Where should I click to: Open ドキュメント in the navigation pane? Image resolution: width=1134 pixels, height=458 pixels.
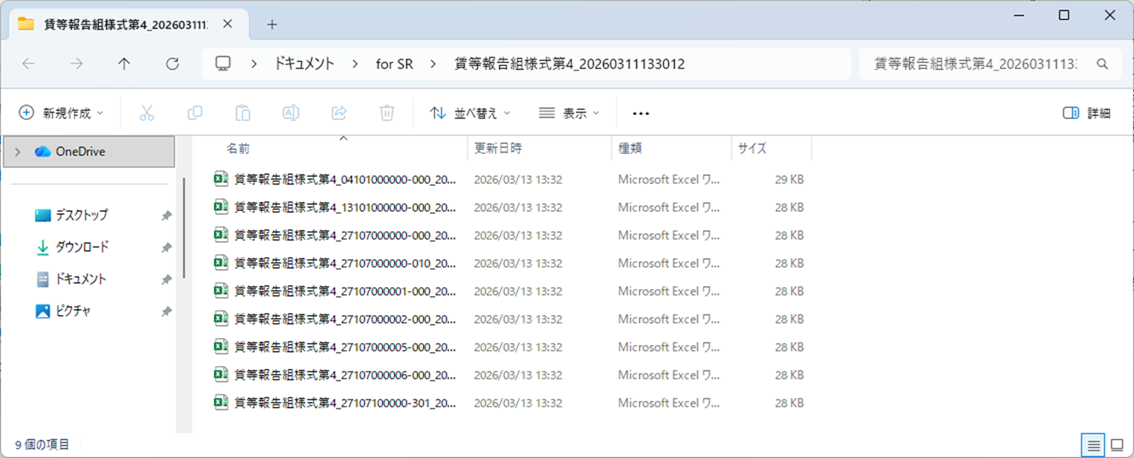pyautogui.click(x=80, y=279)
